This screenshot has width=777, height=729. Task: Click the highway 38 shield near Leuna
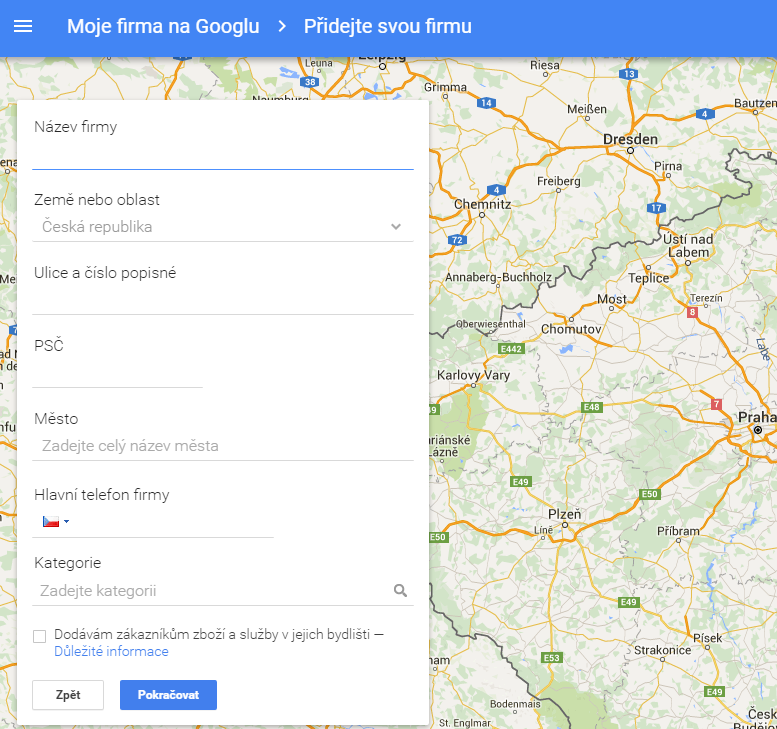(x=310, y=82)
